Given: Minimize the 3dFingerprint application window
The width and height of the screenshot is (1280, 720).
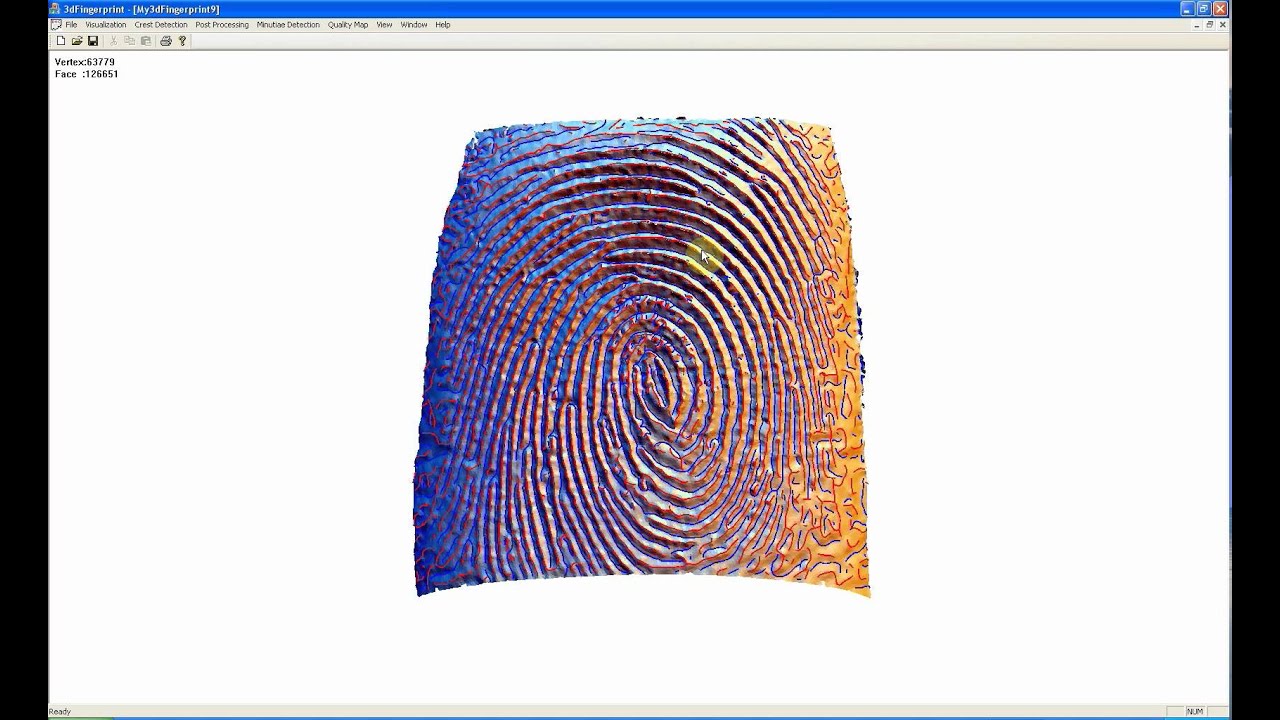Looking at the screenshot, I should (1187, 9).
